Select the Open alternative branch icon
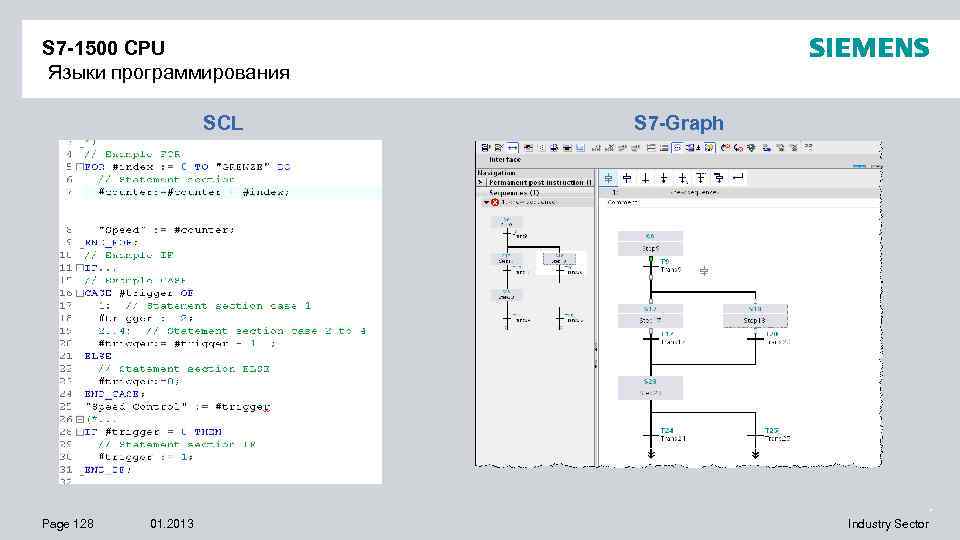This screenshot has height=540, width=960. (x=700, y=178)
